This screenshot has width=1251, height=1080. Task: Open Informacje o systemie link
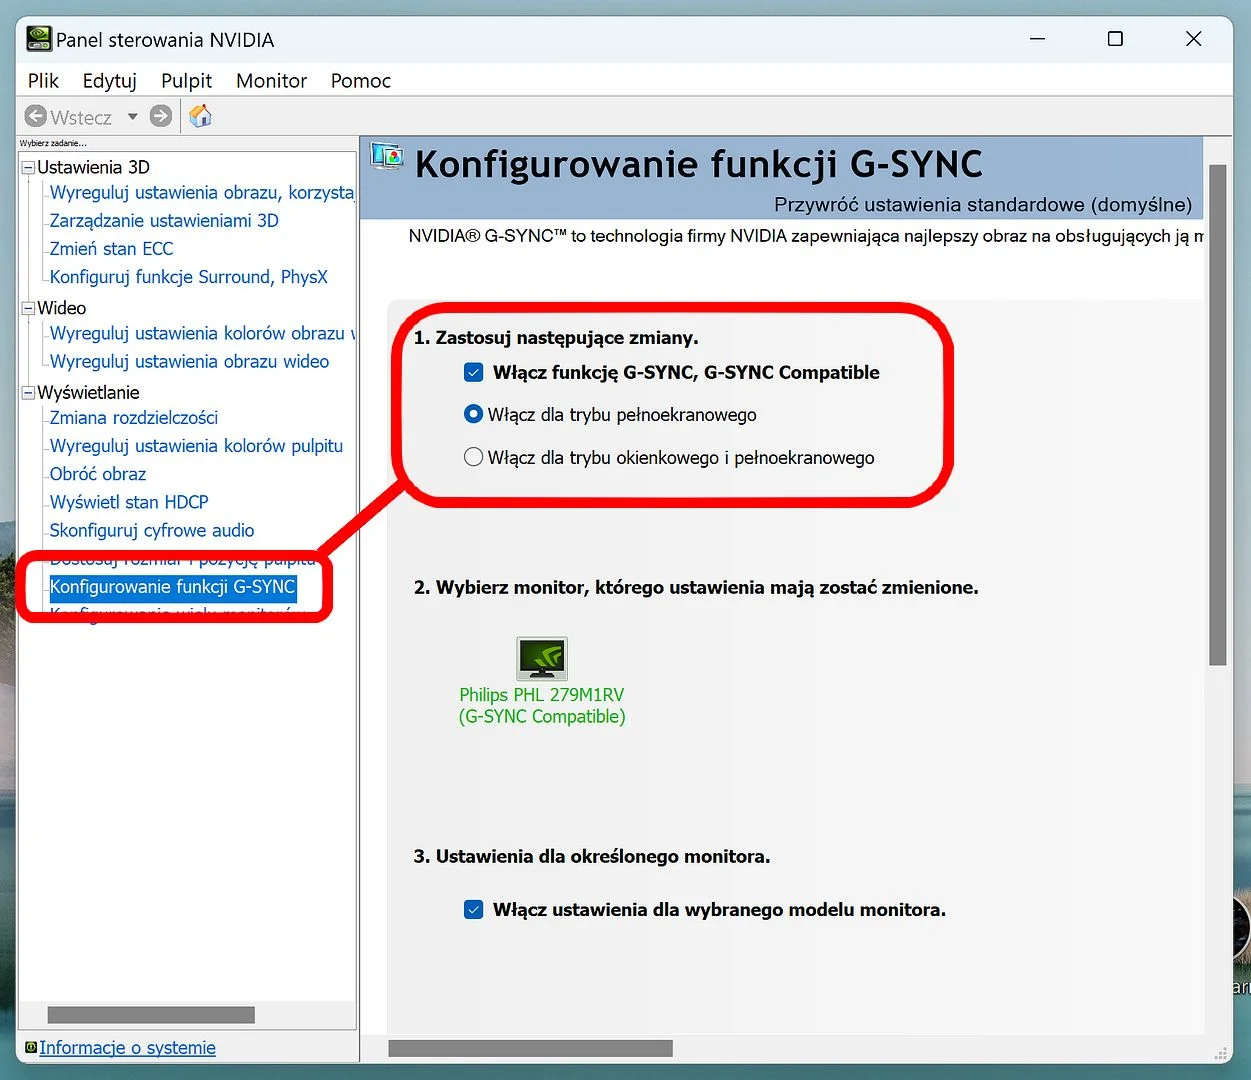click(127, 1047)
